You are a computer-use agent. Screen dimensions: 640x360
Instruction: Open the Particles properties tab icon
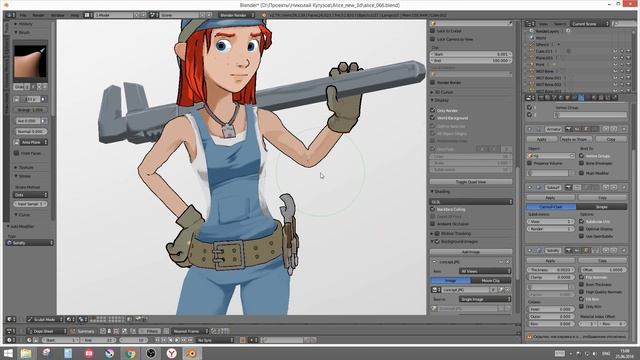607,98
